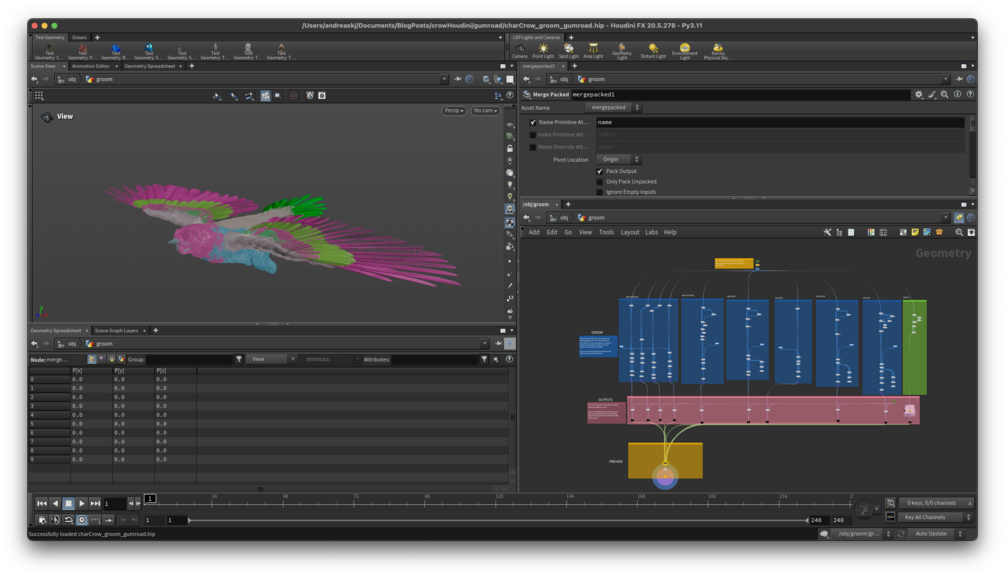
Task: Expand the Asset Name mergepacked dropdown
Action: (613, 107)
